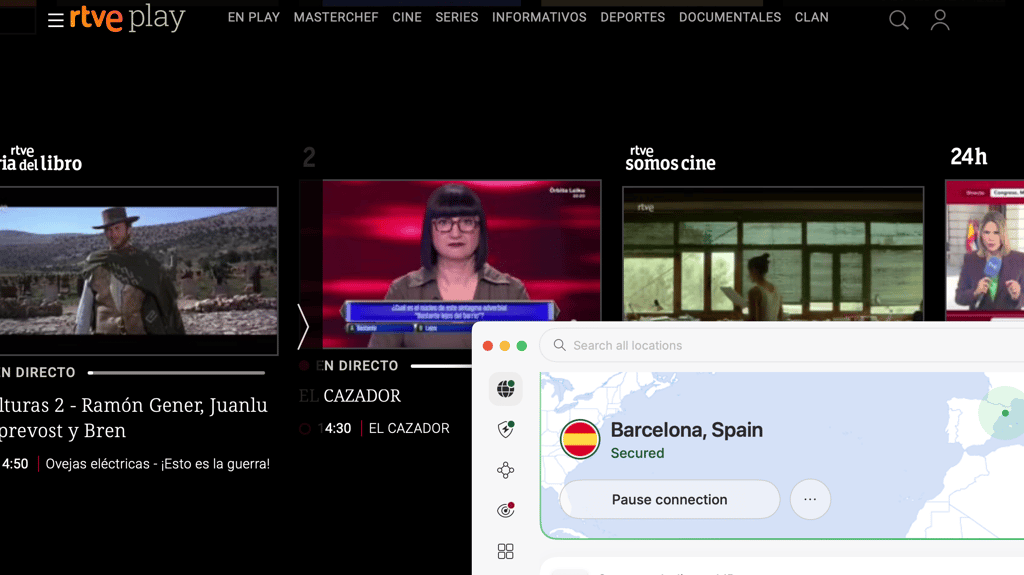Image resolution: width=1024 pixels, height=575 pixels.
Task: Select the globe locations icon in VPN sidebar
Action: pos(505,389)
